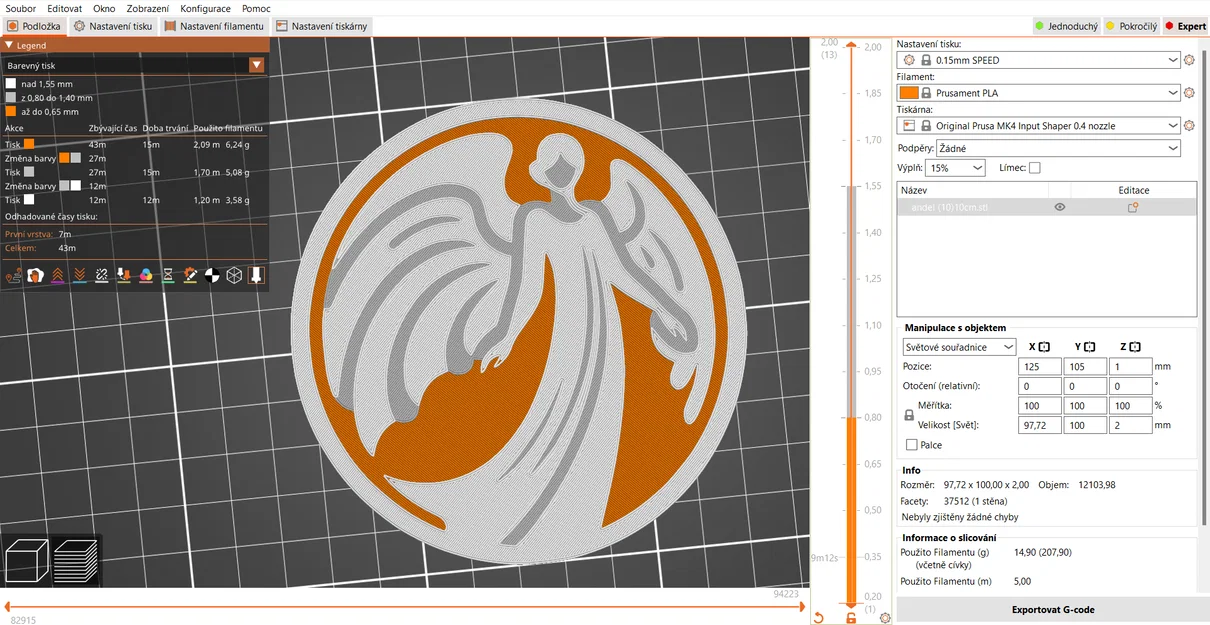Open the Editovat menu
Viewport: 1210px width, 625px height.
click(x=65, y=8)
